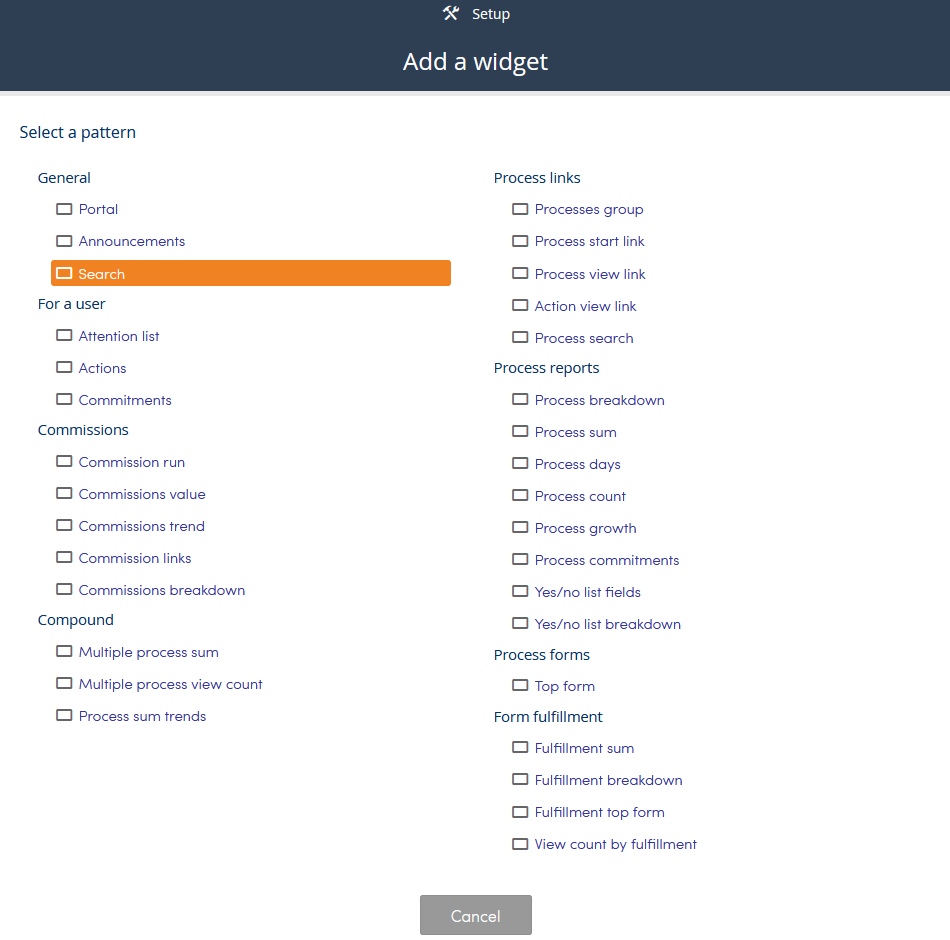The image size is (950, 940).
Task: Click the icon beside Attention list
Action: pos(64,335)
